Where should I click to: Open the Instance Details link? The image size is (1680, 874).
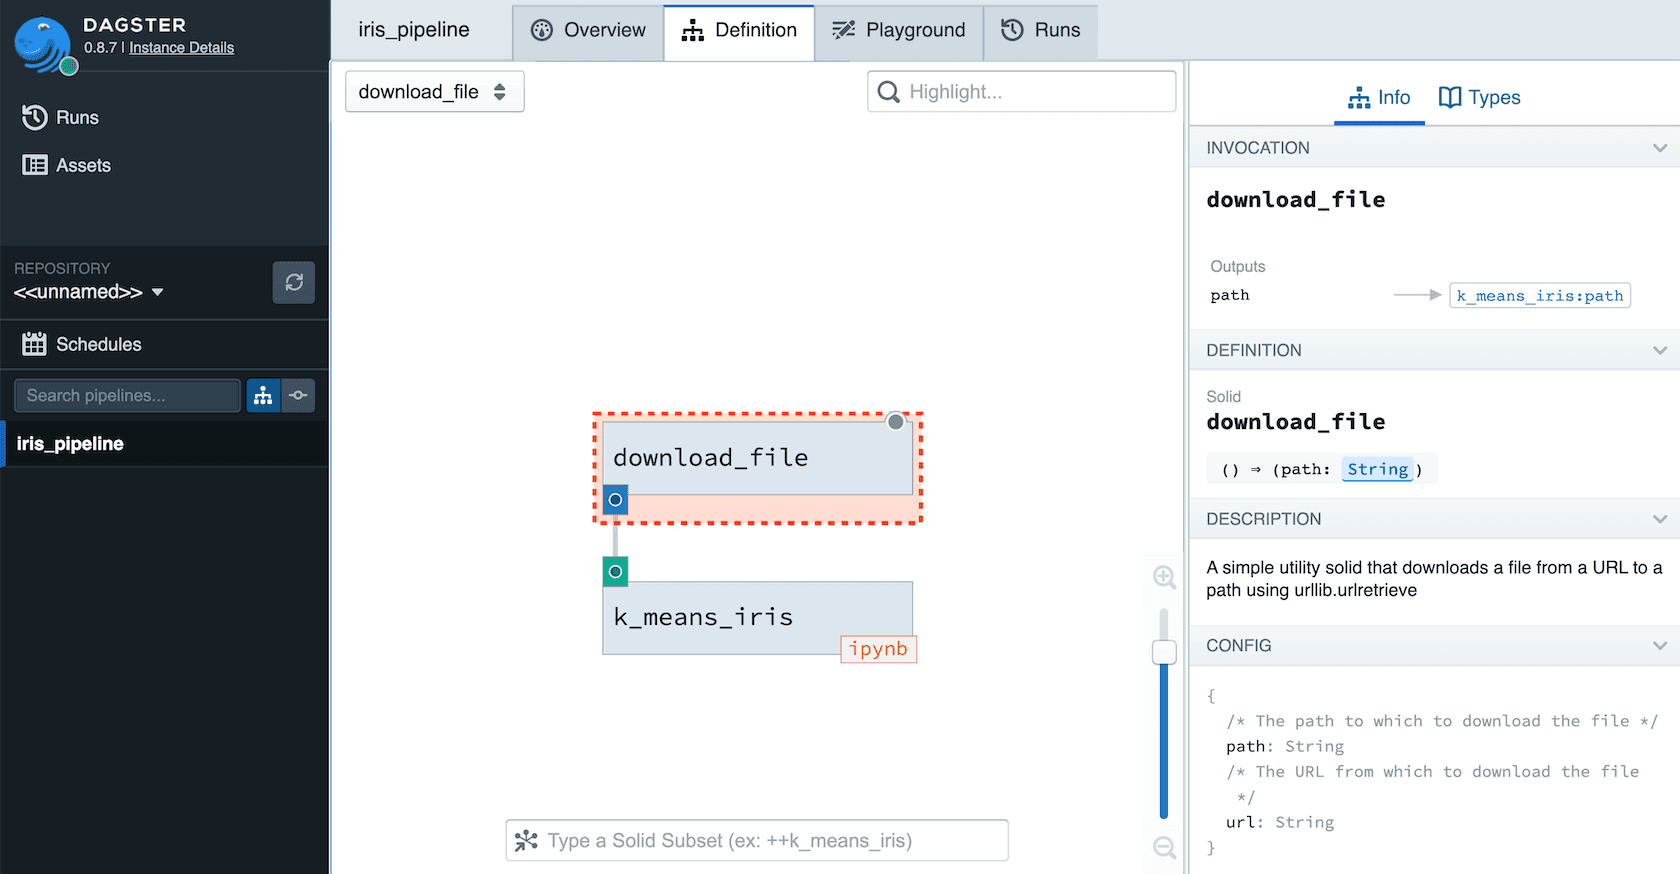[181, 48]
